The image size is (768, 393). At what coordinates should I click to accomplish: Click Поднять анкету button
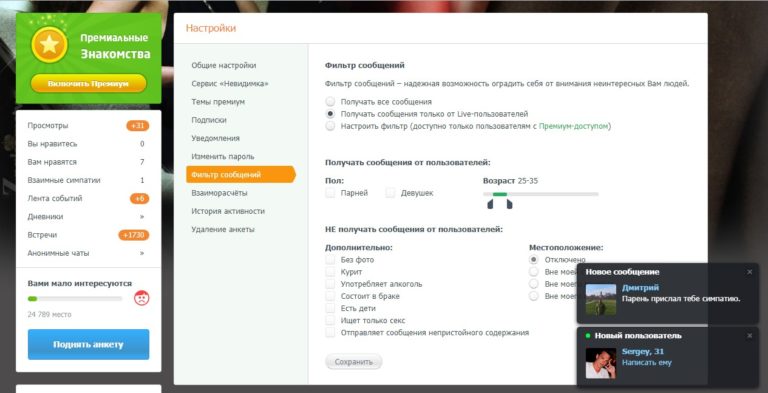[x=89, y=344]
